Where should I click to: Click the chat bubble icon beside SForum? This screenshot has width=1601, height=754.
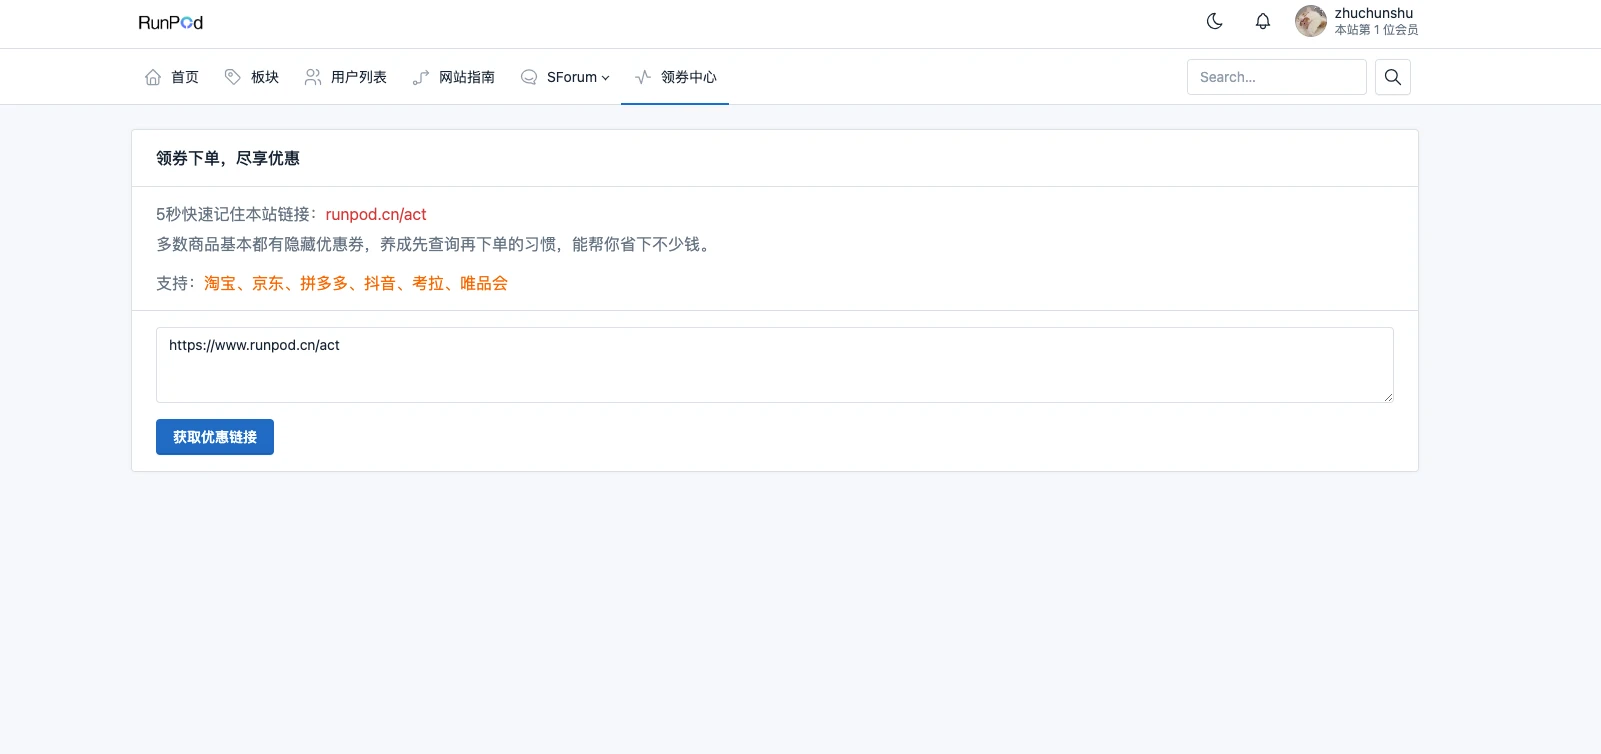click(529, 77)
